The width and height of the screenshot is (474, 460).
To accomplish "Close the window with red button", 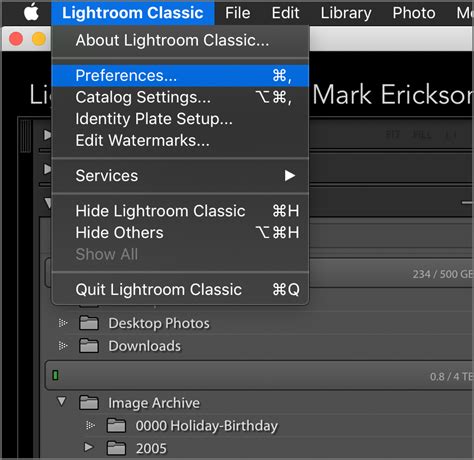I will (16, 39).
